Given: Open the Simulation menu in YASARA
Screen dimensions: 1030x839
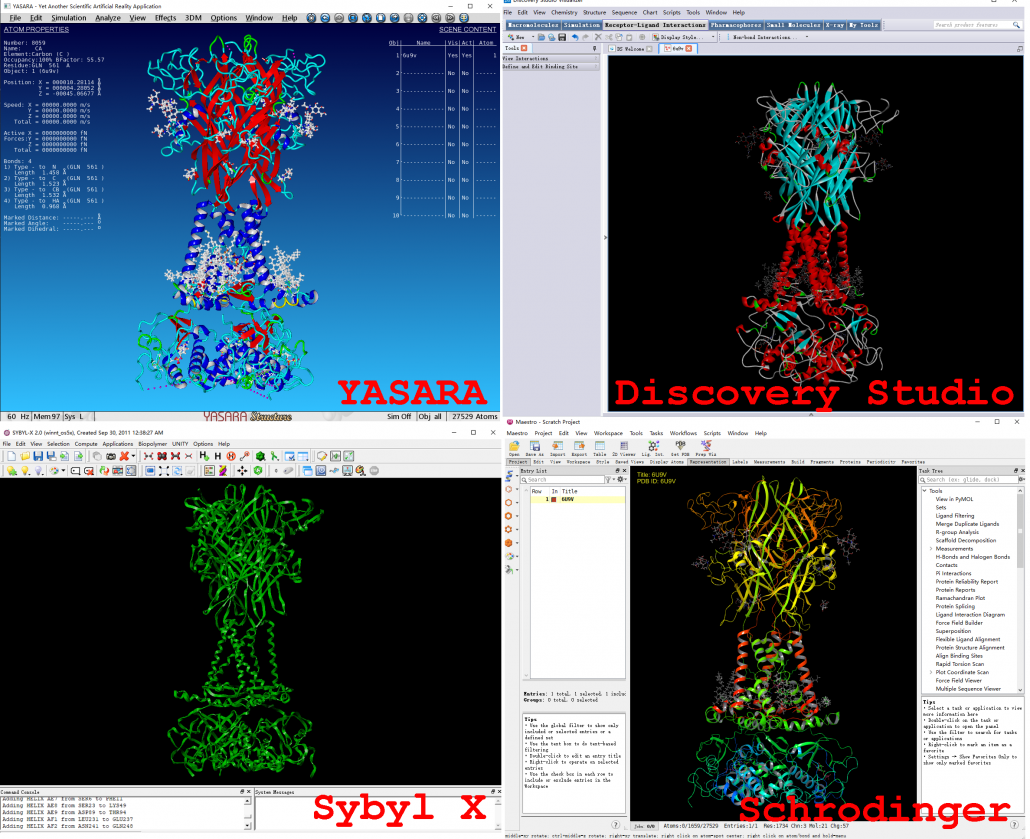Looking at the screenshot, I should [x=69, y=18].
